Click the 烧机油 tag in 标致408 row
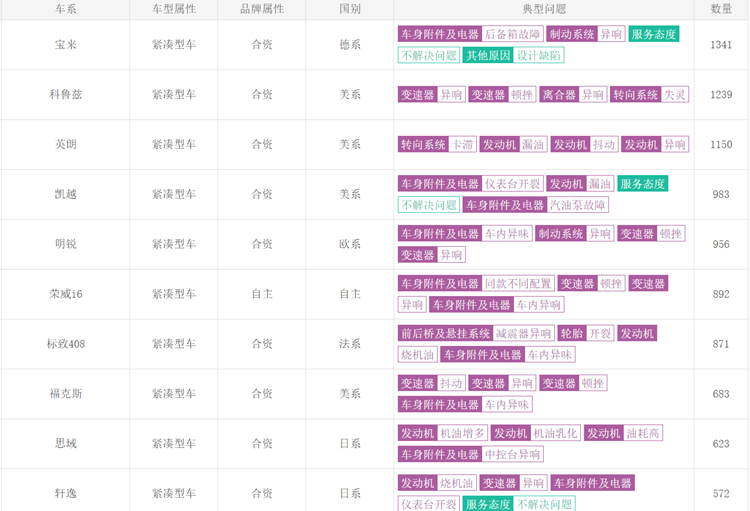750x511 pixels. coord(417,355)
